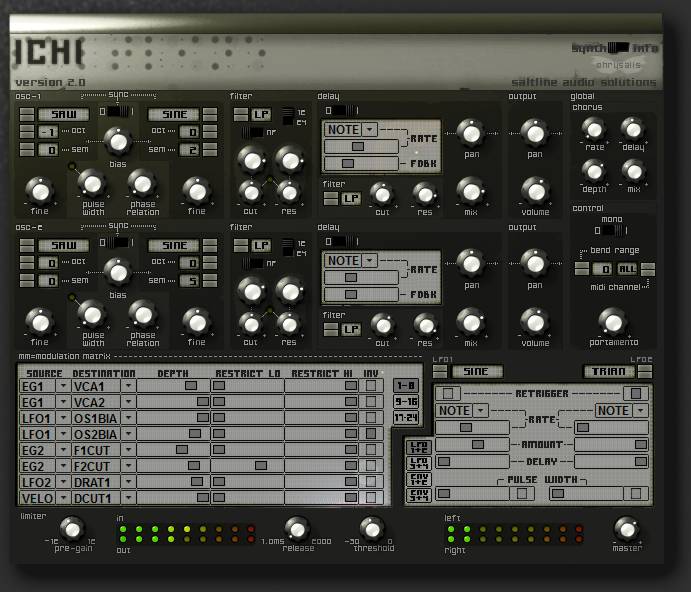The height and width of the screenshot is (592, 691).
Task: Click first filter res knob
Action: [289, 192]
